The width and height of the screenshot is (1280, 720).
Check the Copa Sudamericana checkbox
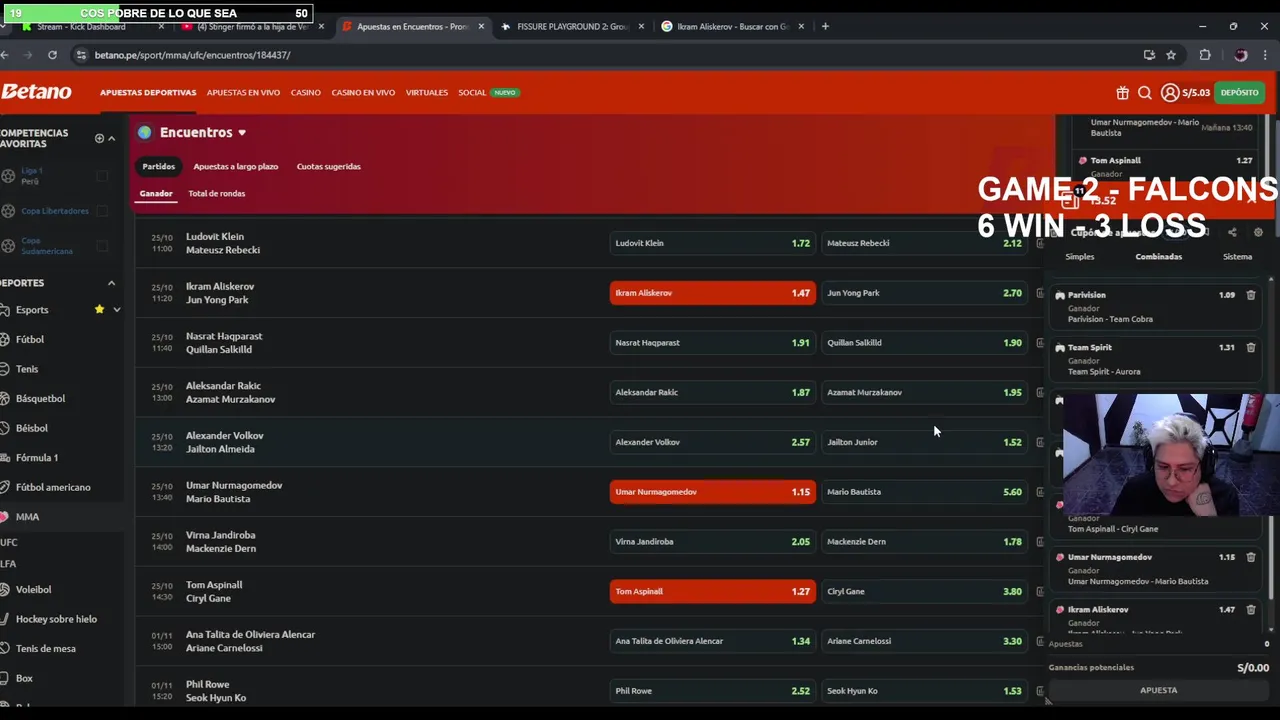pyautogui.click(x=102, y=246)
